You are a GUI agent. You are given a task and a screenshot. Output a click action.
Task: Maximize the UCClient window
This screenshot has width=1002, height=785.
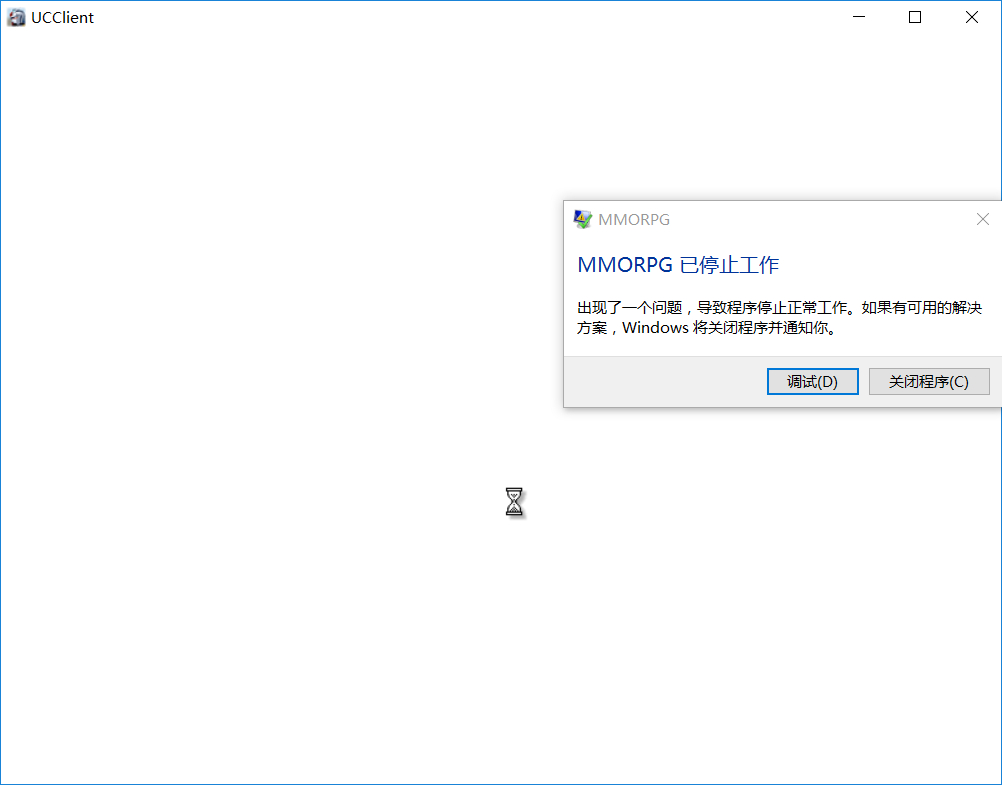pyautogui.click(x=915, y=17)
